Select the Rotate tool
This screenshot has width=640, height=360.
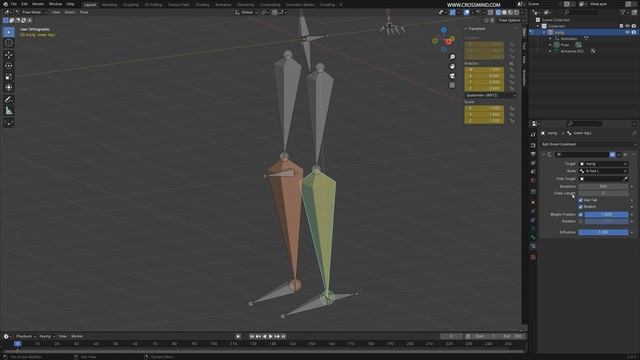click(9, 66)
